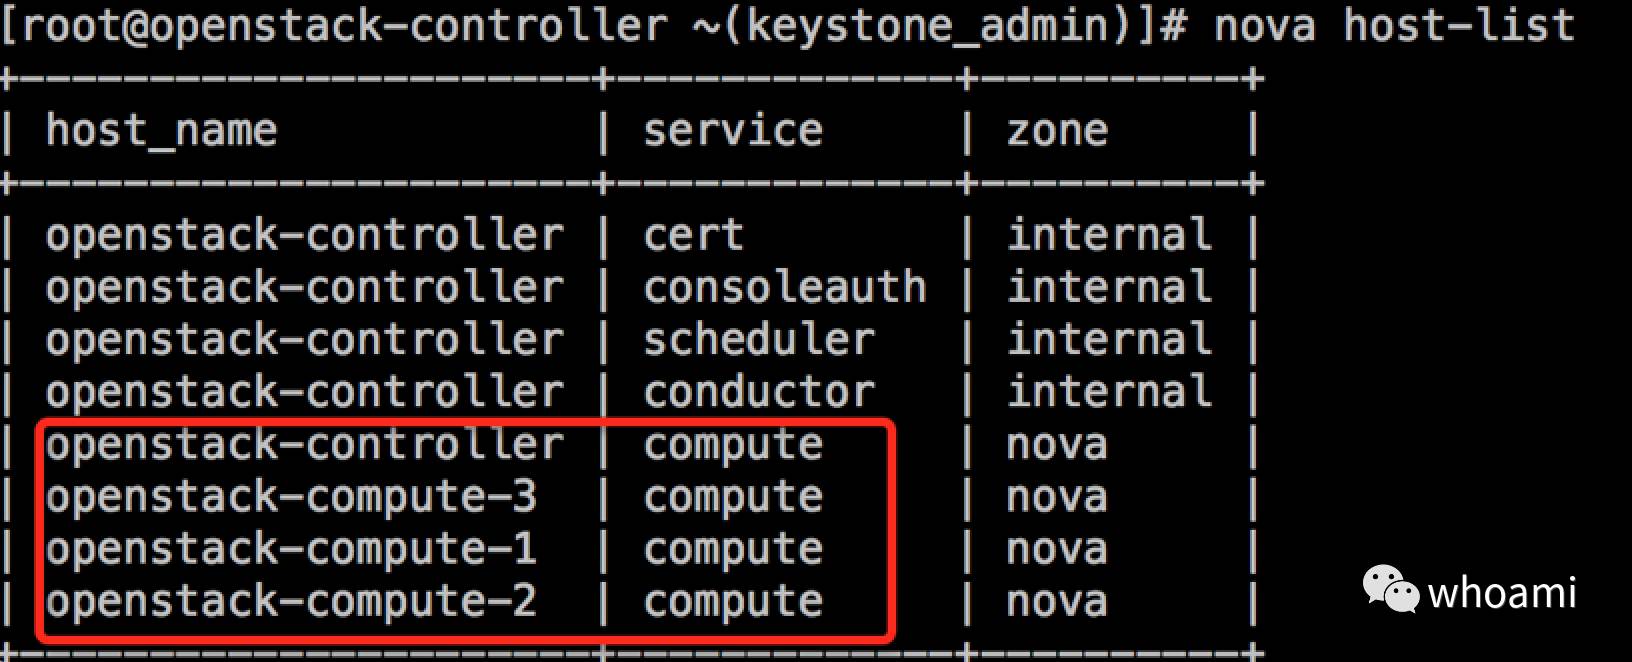Click host name in the scheduler row
This screenshot has width=1632, height=662.
point(304,340)
